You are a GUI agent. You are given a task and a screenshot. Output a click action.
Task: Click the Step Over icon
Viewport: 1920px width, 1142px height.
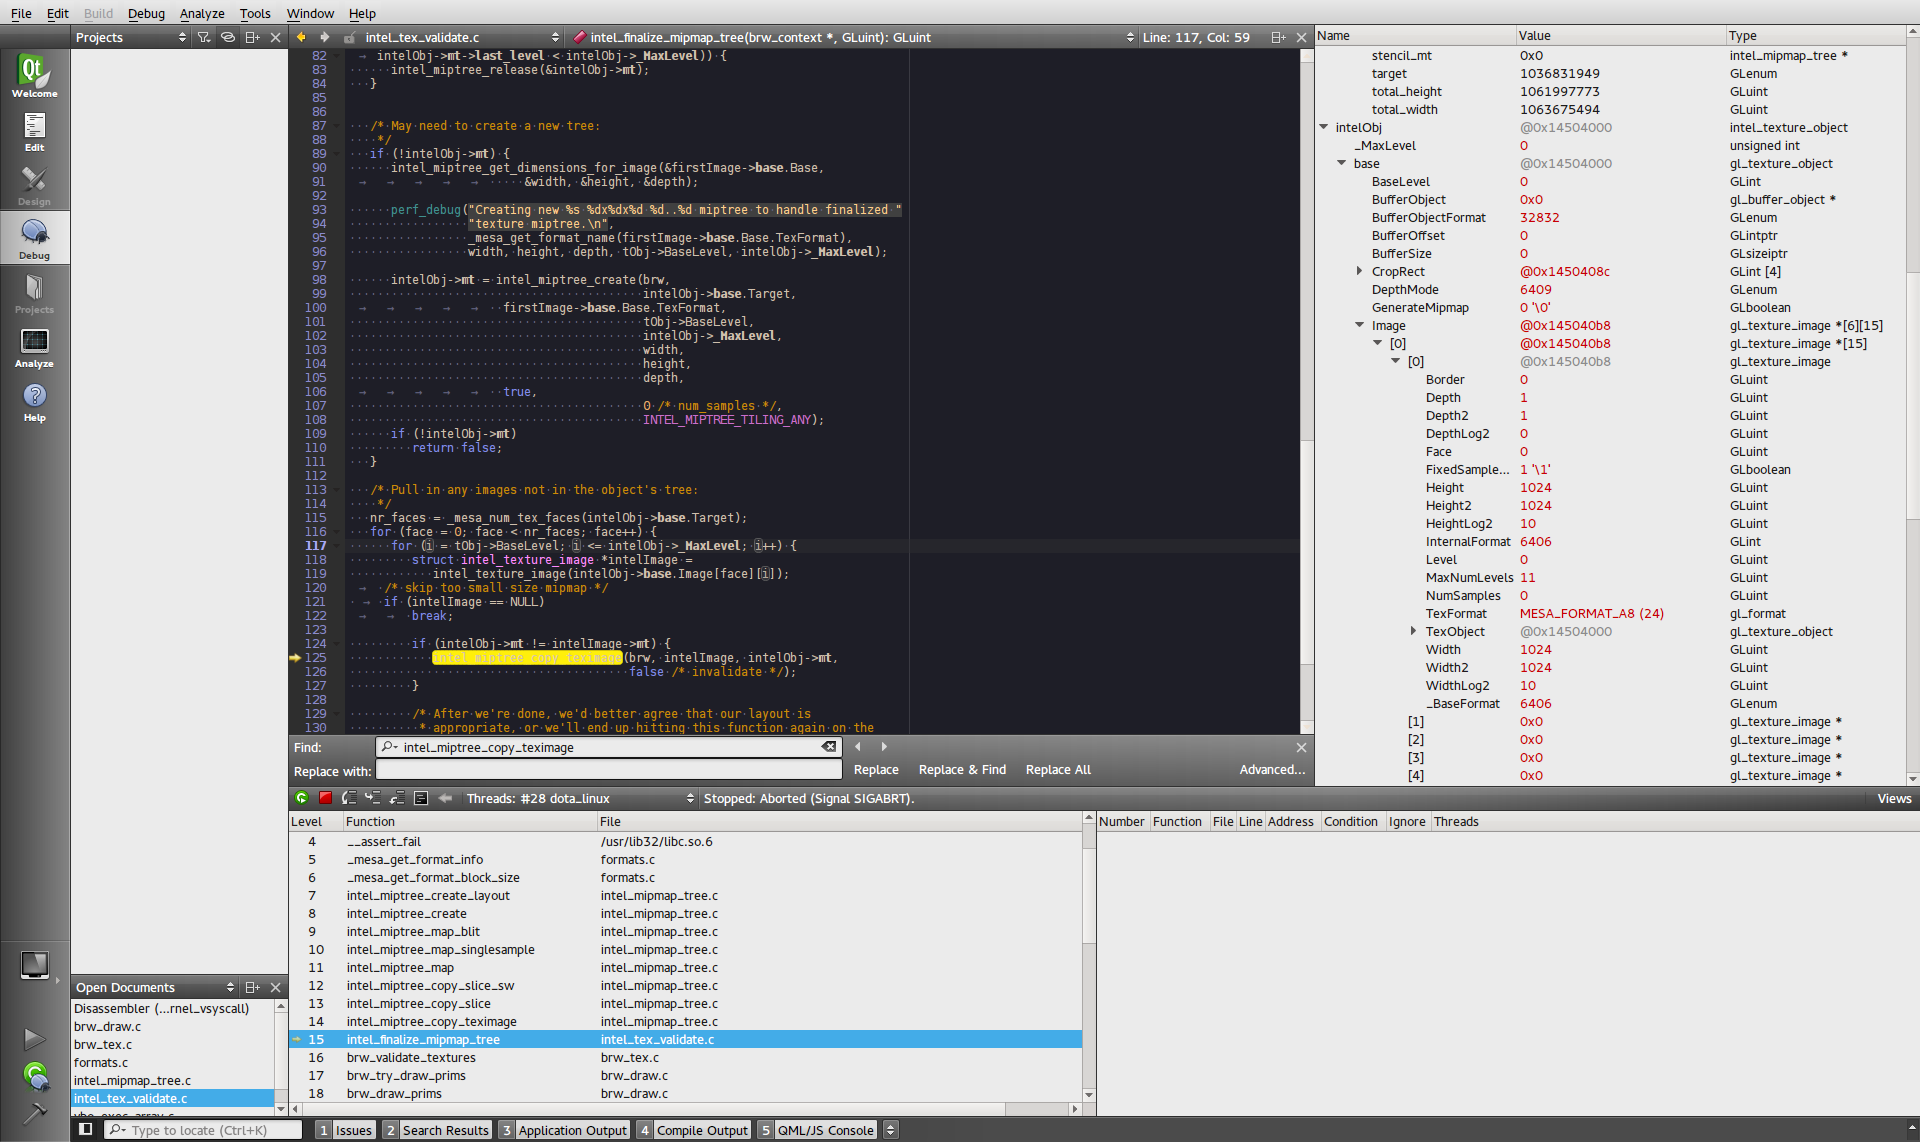(349, 798)
